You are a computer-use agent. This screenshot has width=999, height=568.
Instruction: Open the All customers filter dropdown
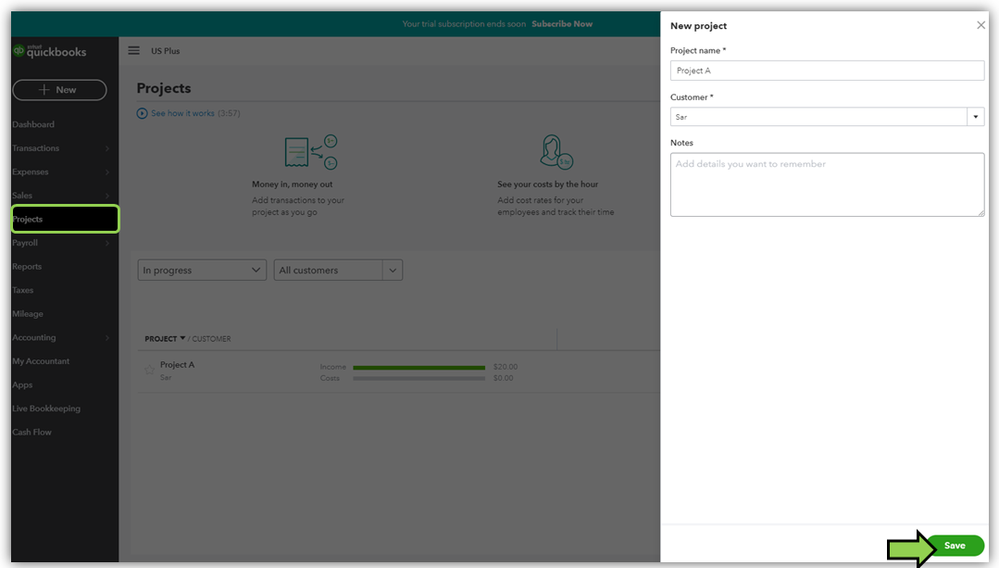pos(338,270)
